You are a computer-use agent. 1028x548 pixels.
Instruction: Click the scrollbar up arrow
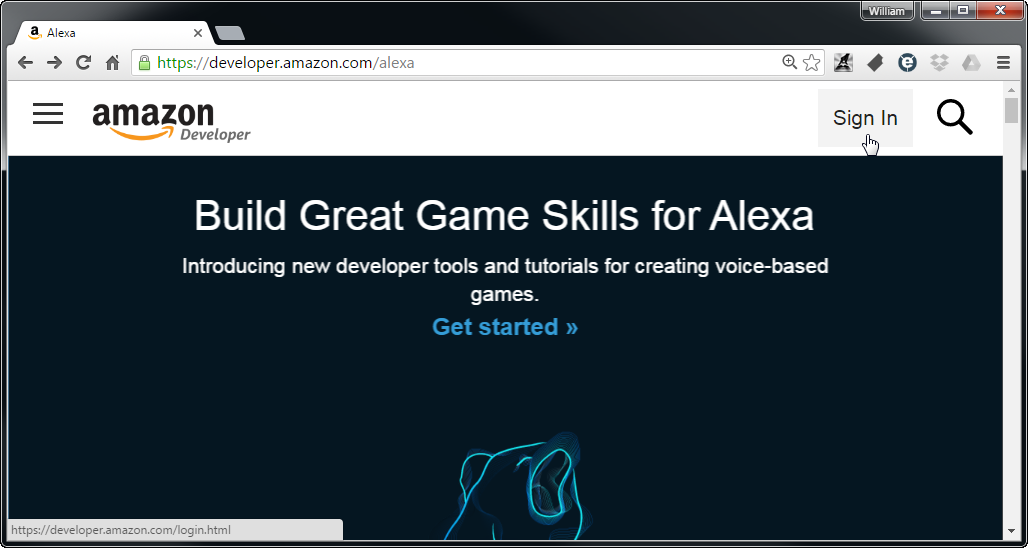1011,89
